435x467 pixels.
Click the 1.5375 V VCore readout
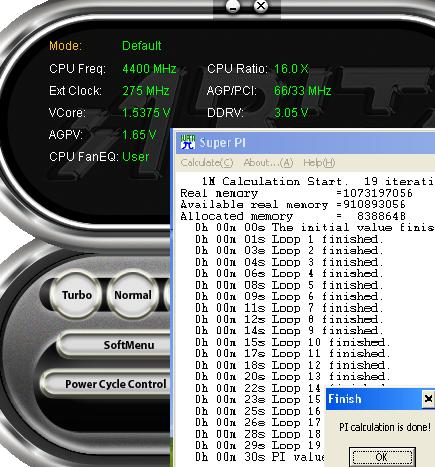coord(146,113)
